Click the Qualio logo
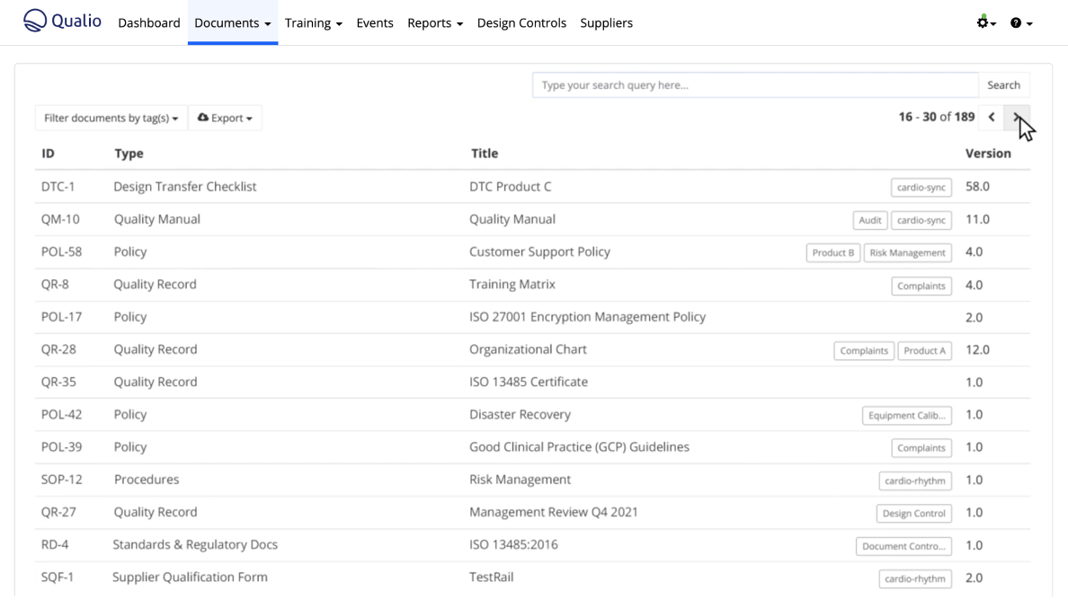 (62, 21)
